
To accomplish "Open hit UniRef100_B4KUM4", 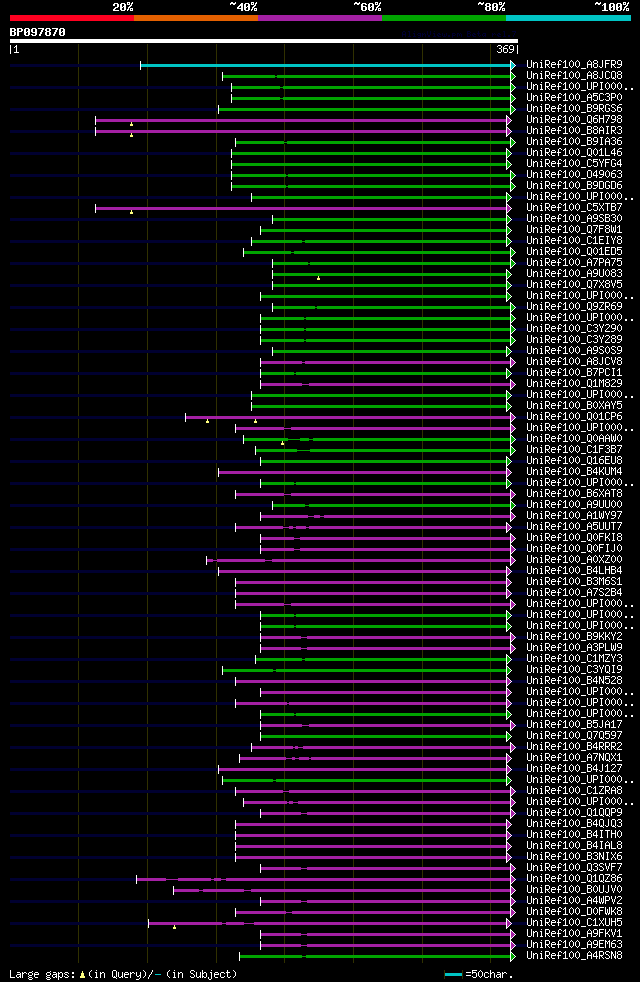I will click(574, 472).
